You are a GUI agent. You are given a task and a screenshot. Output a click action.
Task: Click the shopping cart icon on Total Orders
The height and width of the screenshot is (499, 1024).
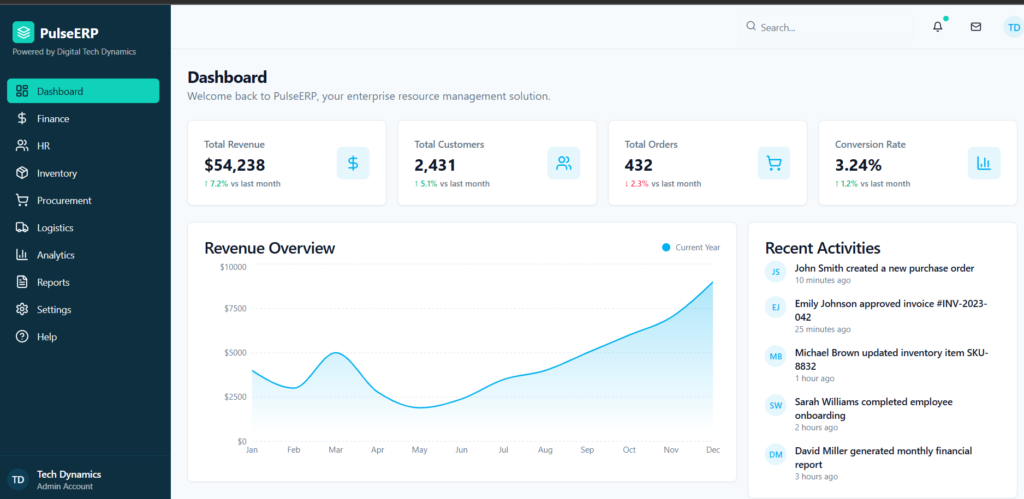(x=774, y=163)
